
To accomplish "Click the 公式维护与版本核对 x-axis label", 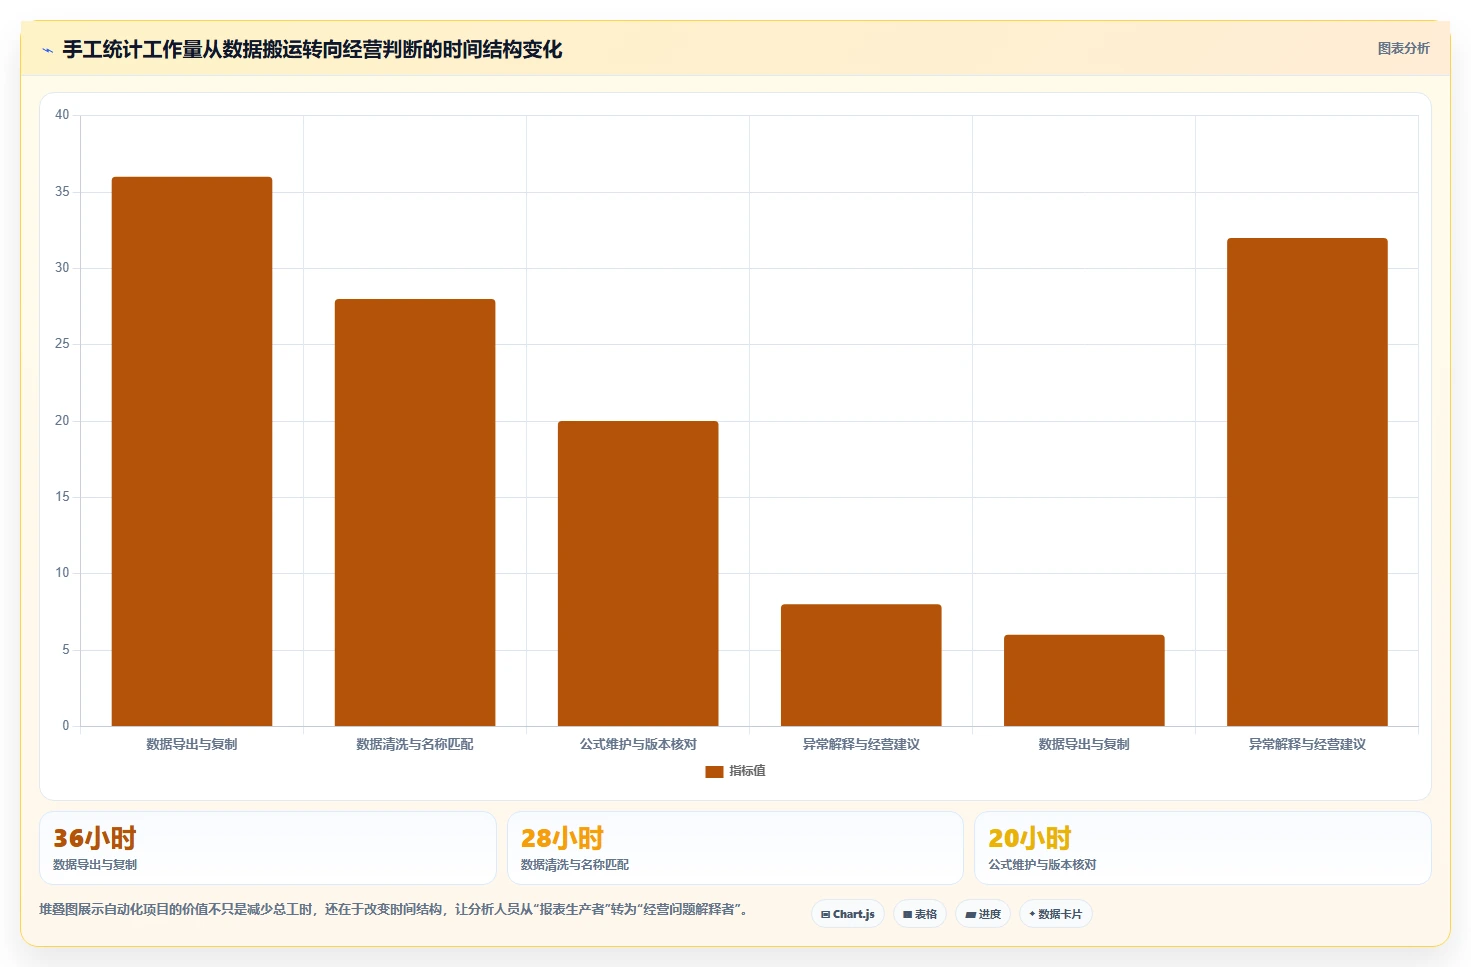I will [638, 744].
